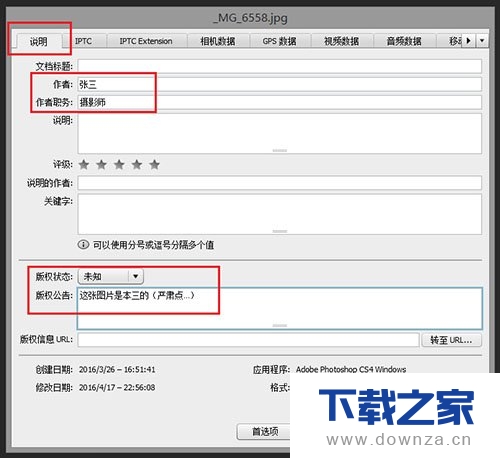Click the 创建日期 value 2016/3/26 – 16:51:41
Screen dimensions: 500x458
click(x=117, y=369)
